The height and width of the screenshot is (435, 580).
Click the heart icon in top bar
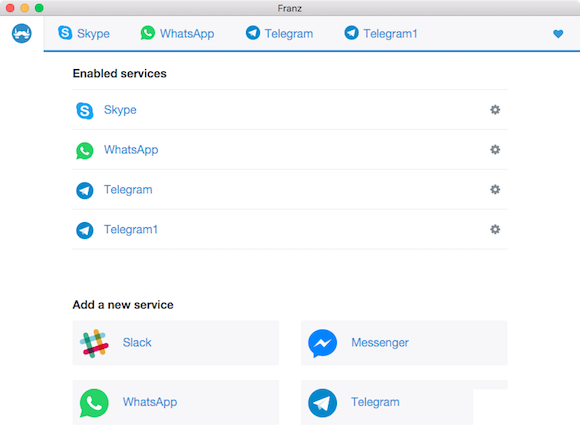pos(558,34)
